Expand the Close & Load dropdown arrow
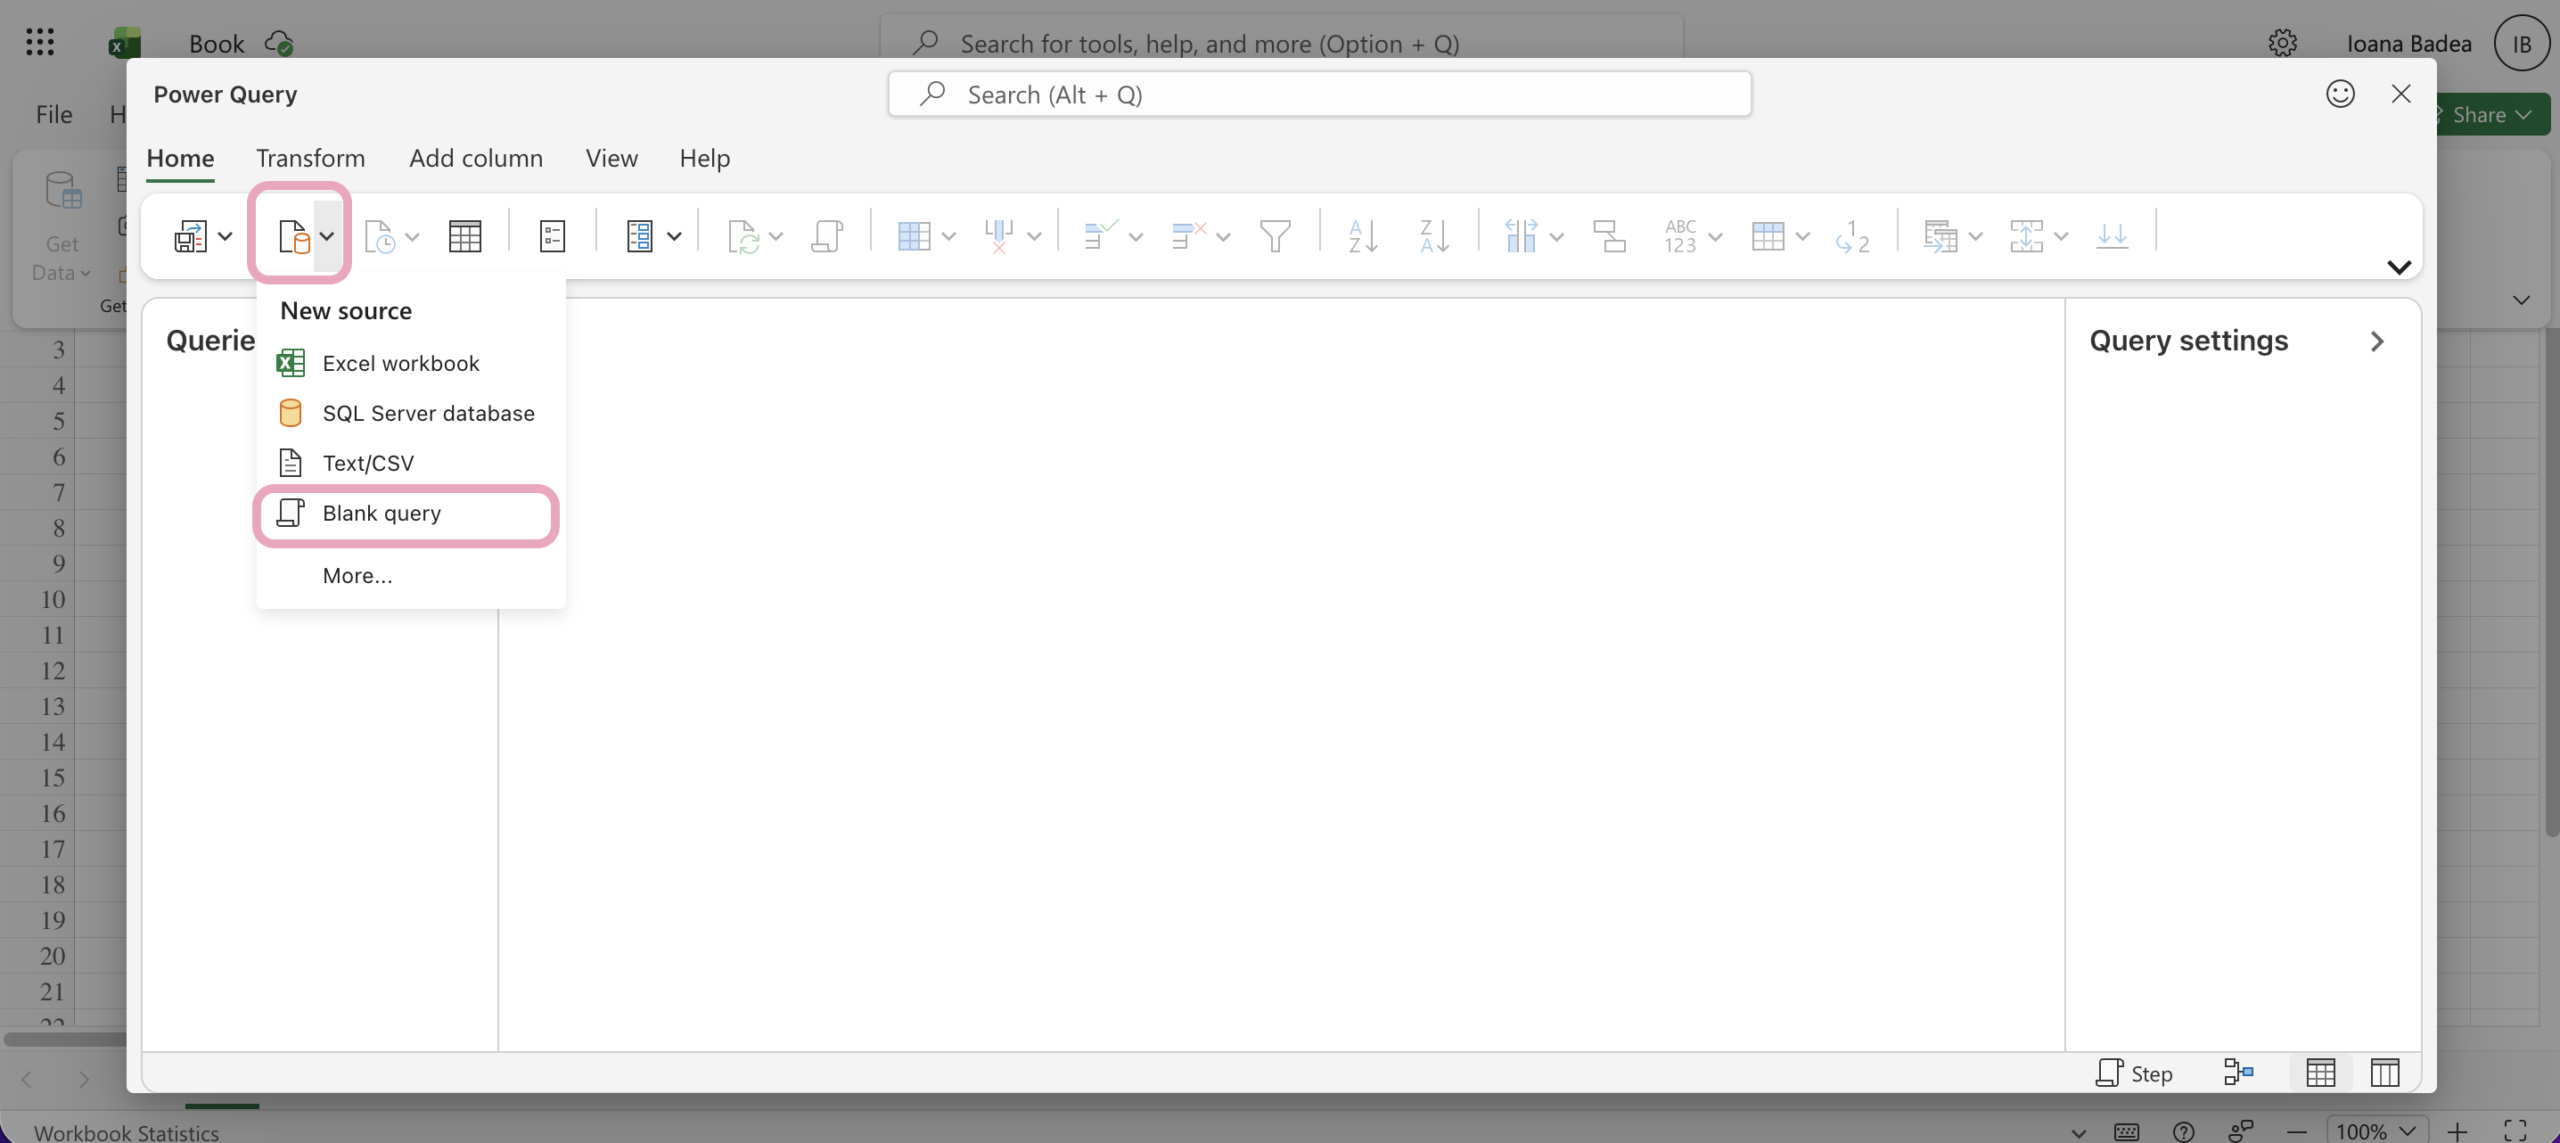 point(225,237)
